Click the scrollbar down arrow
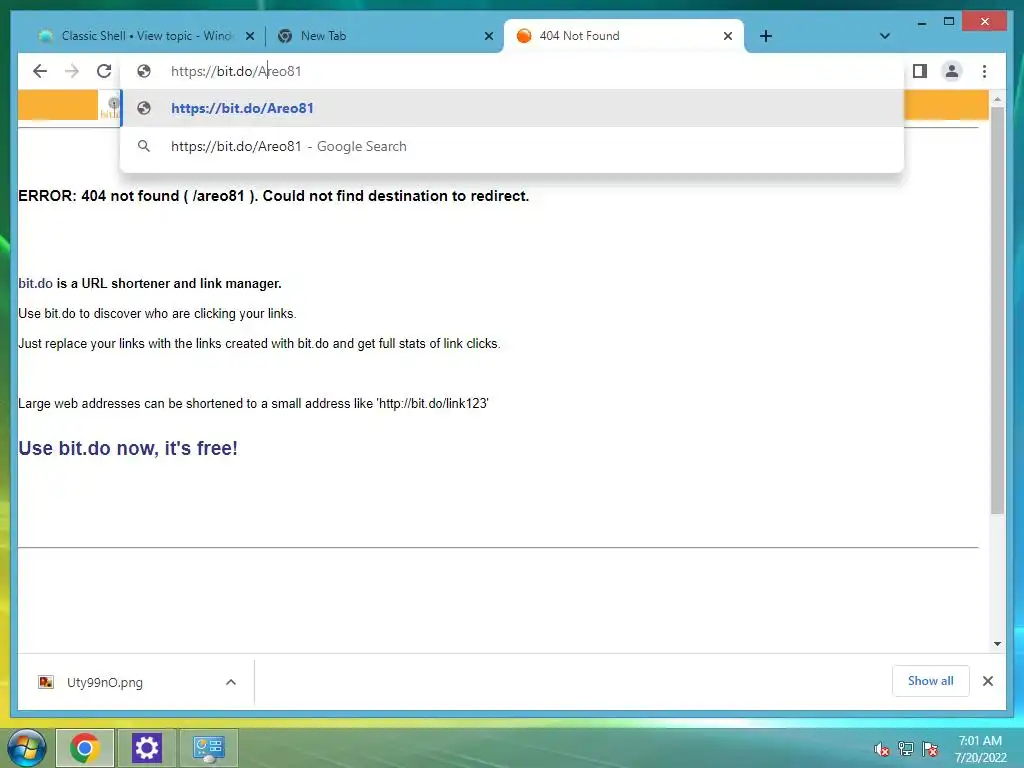1024x768 pixels. click(997, 644)
